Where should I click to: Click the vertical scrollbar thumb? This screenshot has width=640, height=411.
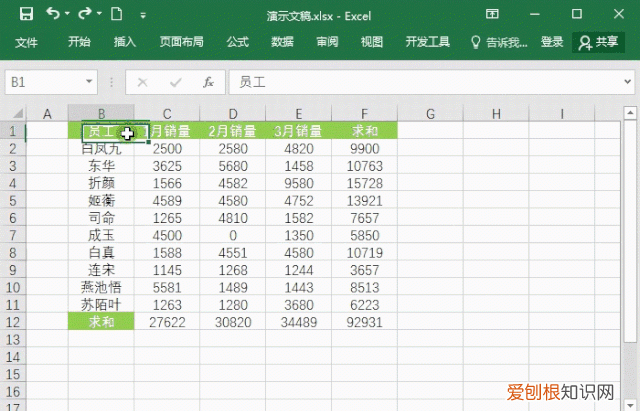point(630,231)
